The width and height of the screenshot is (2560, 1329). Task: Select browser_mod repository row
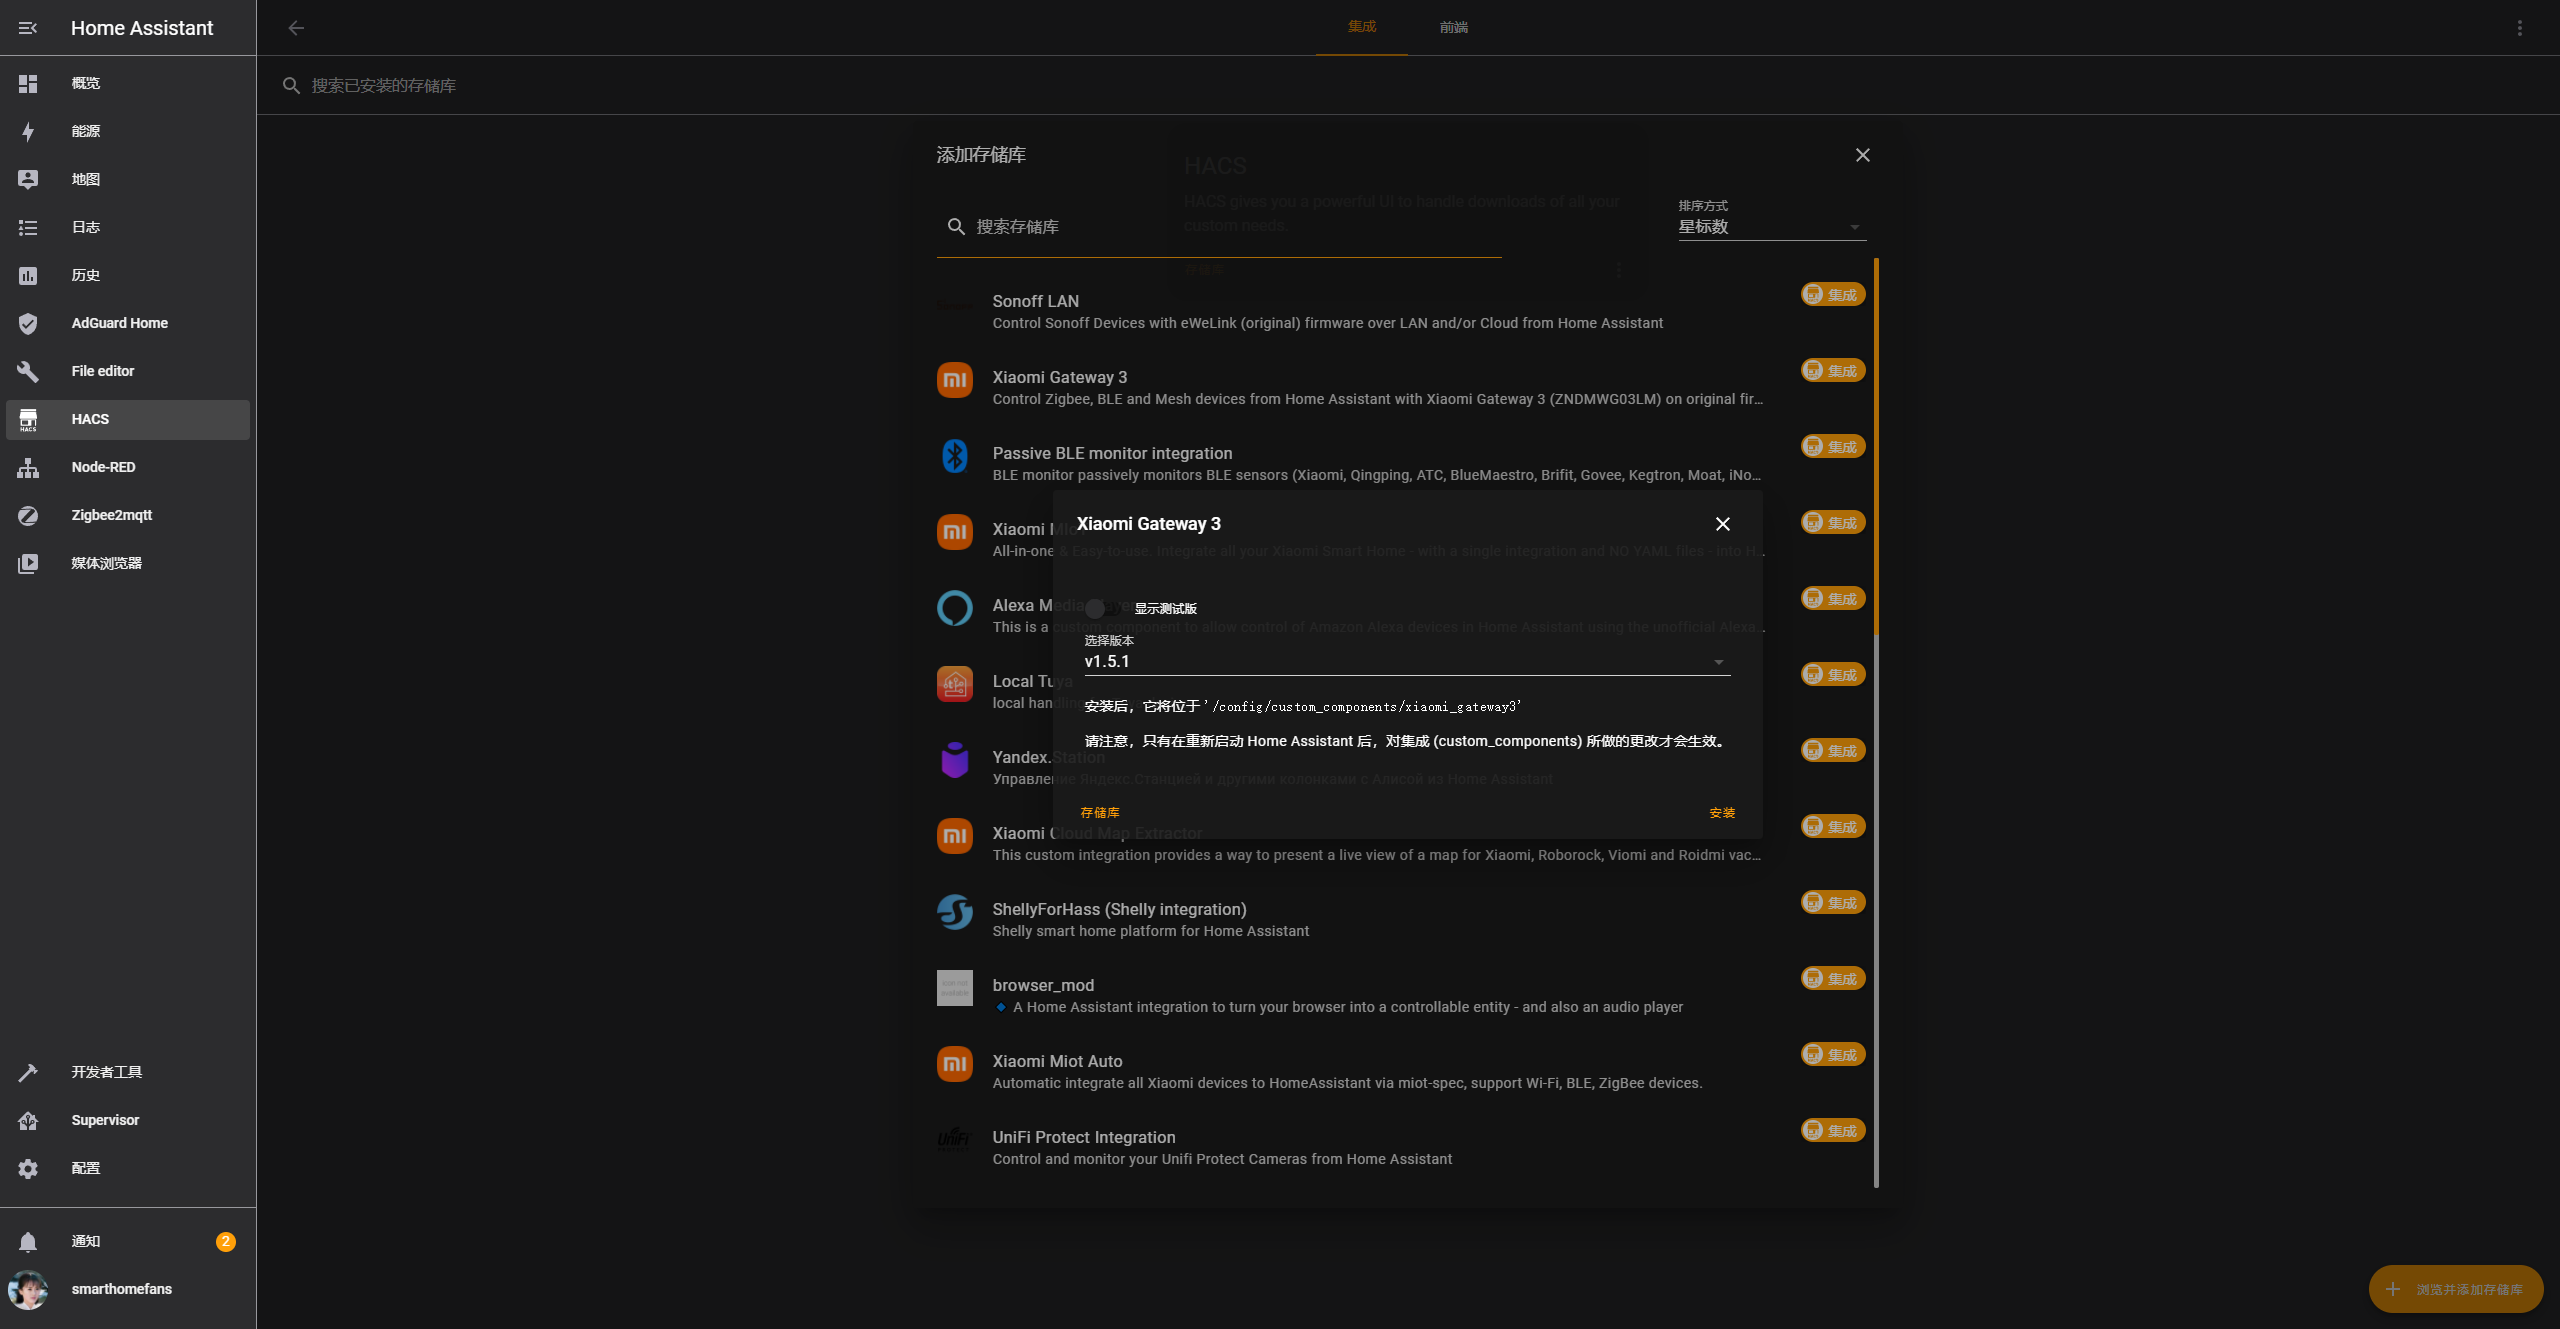point(1400,996)
